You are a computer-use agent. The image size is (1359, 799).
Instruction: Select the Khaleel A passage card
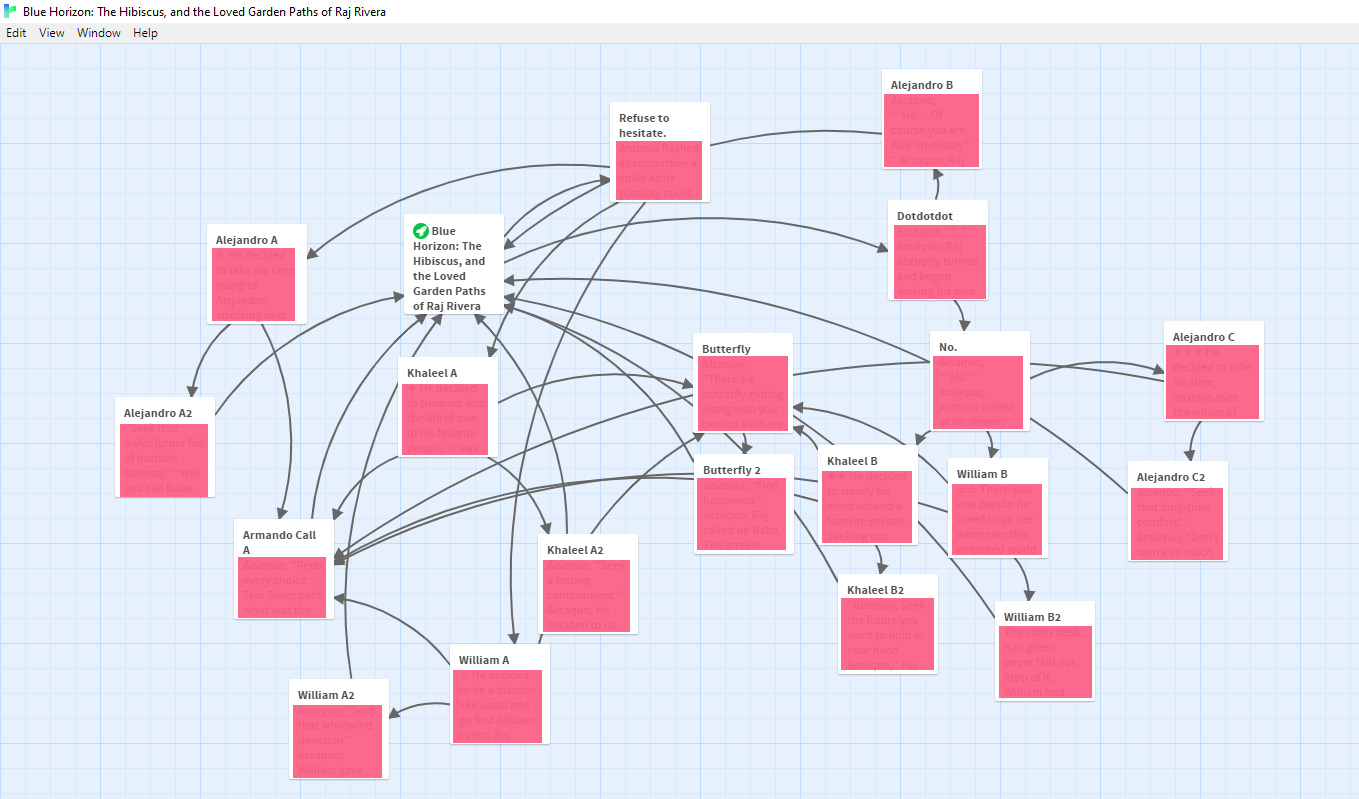click(448, 407)
